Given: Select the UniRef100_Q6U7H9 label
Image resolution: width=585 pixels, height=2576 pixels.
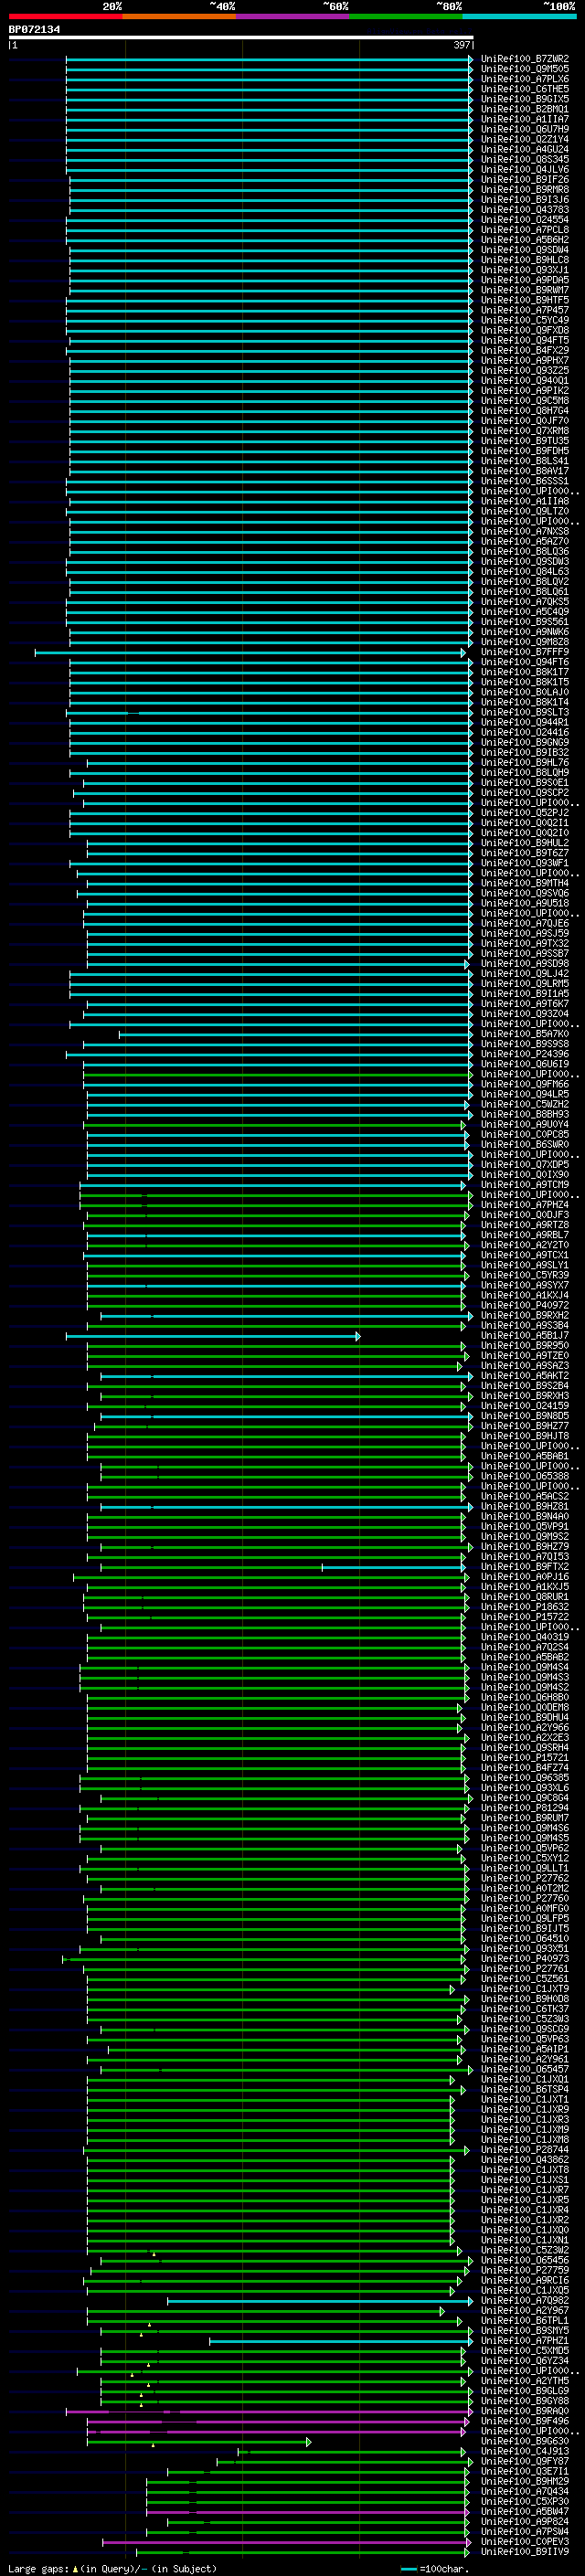Looking at the screenshot, I should [525, 129].
